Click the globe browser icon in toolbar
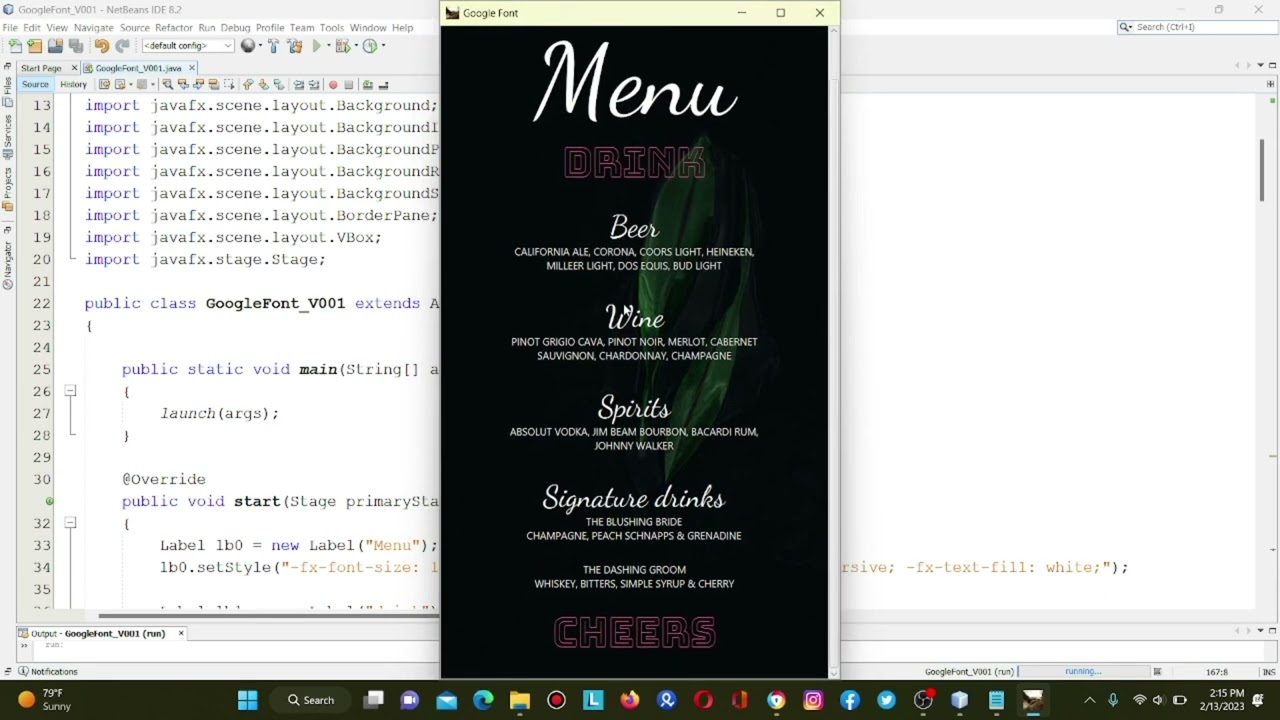The height and width of the screenshot is (720, 1280). click(247, 46)
